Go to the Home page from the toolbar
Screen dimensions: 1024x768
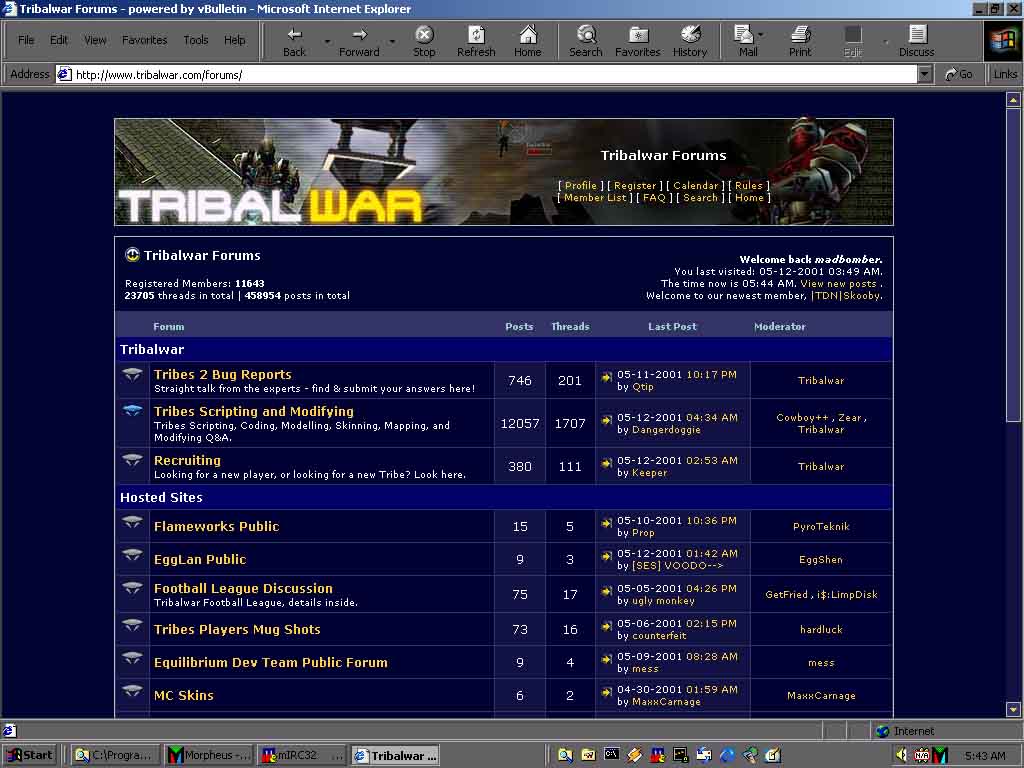[528, 42]
